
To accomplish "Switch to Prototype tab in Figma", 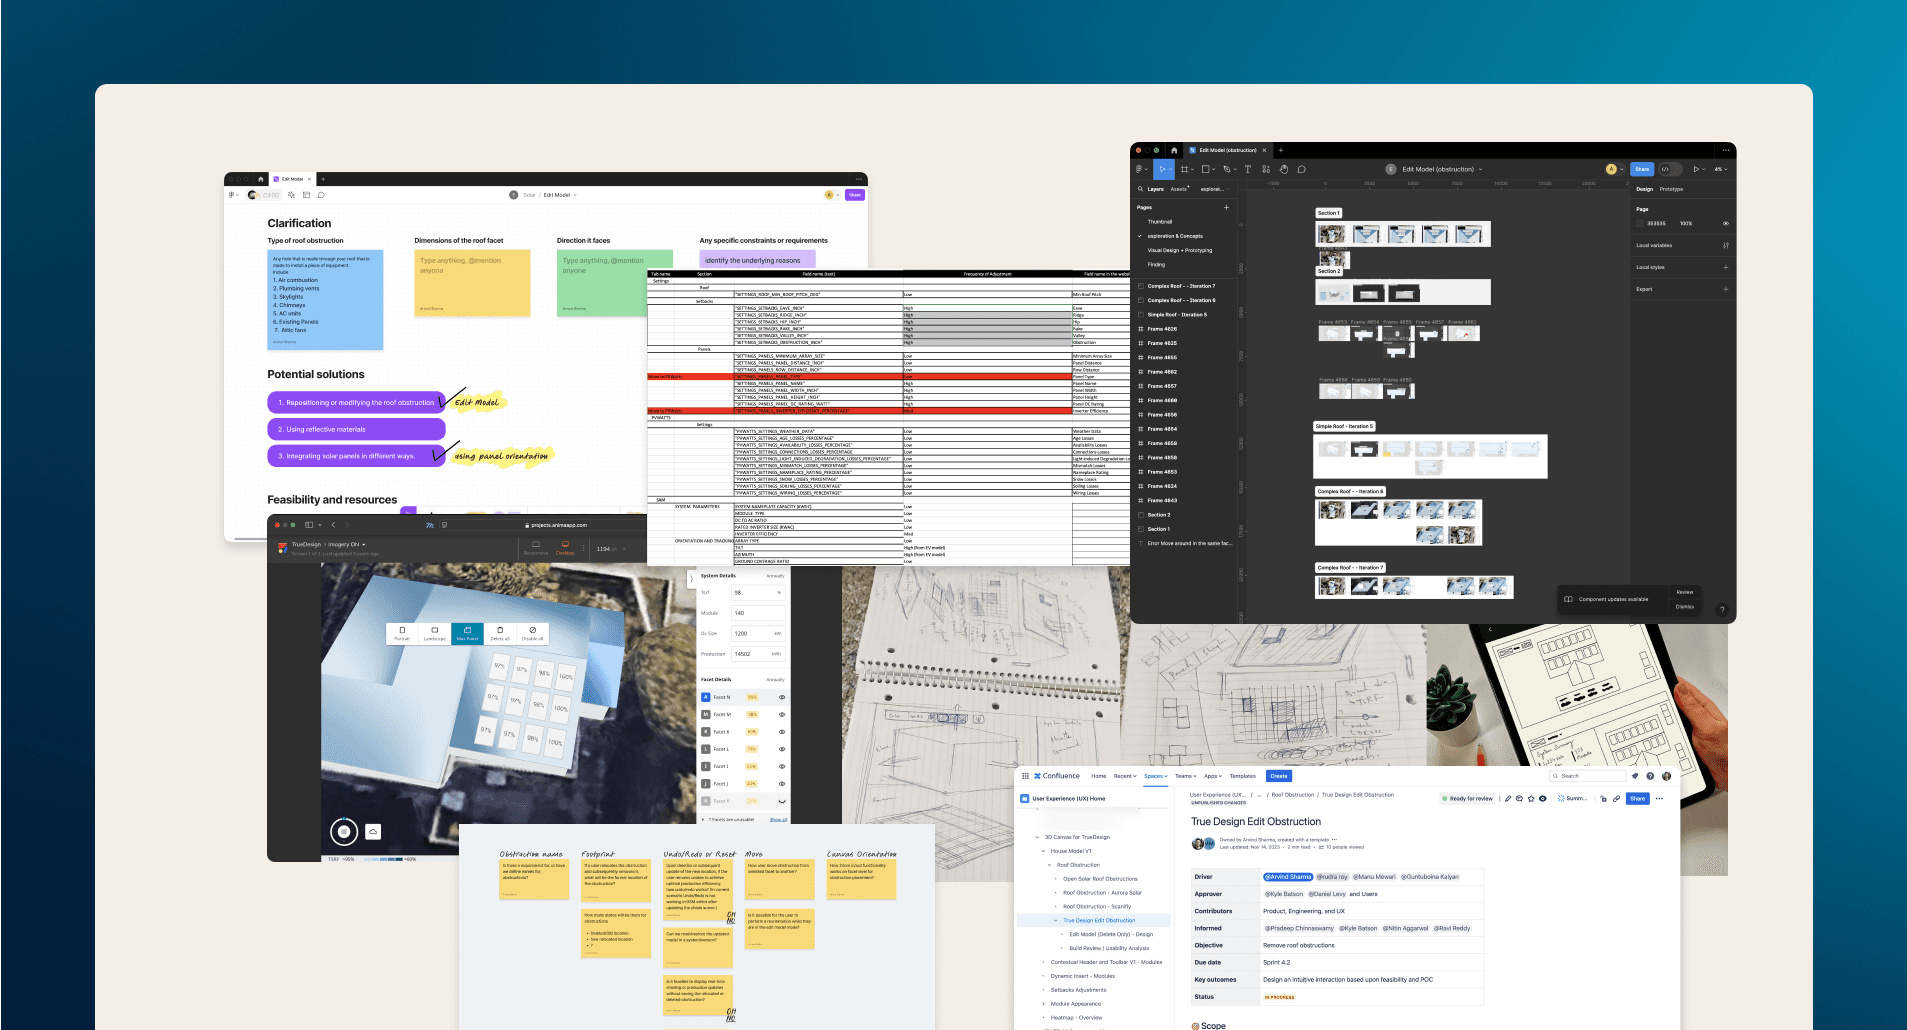I will pos(1671,189).
